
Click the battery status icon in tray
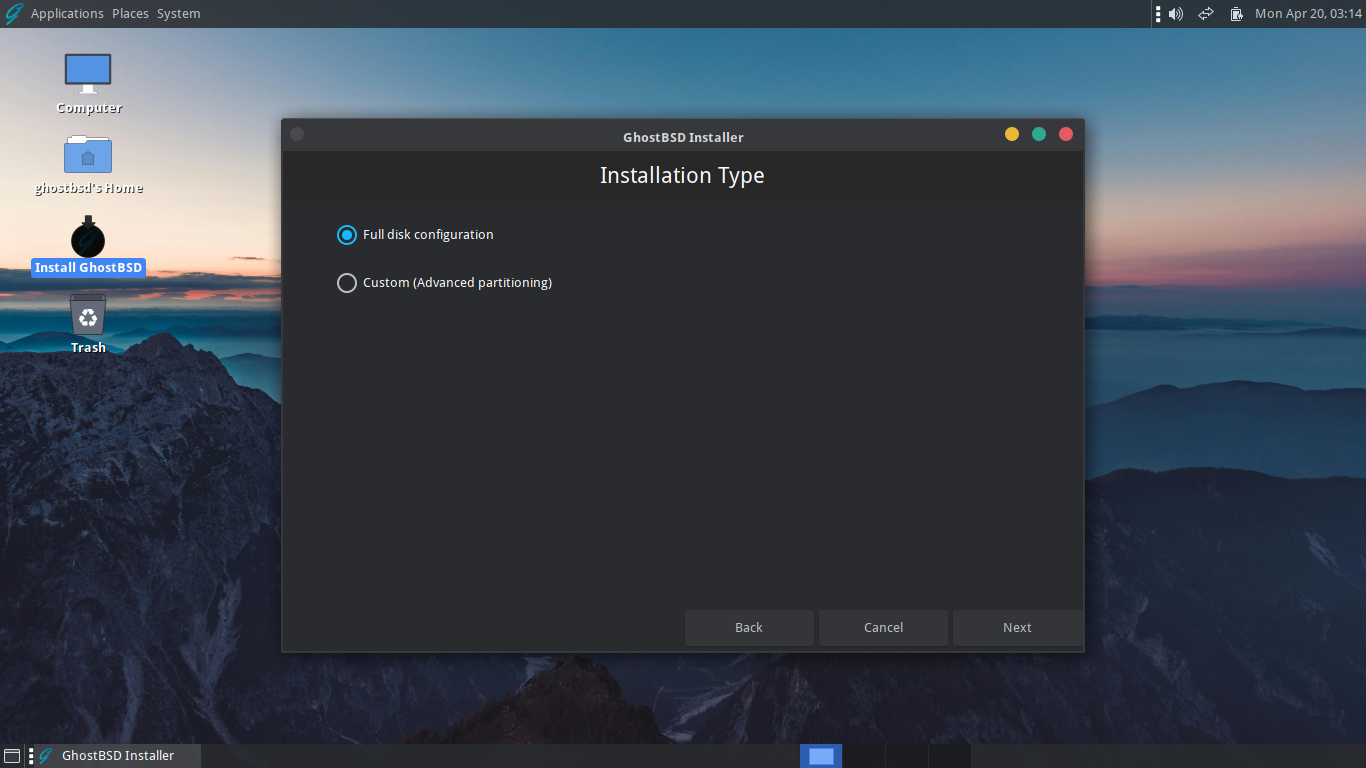click(x=1237, y=14)
